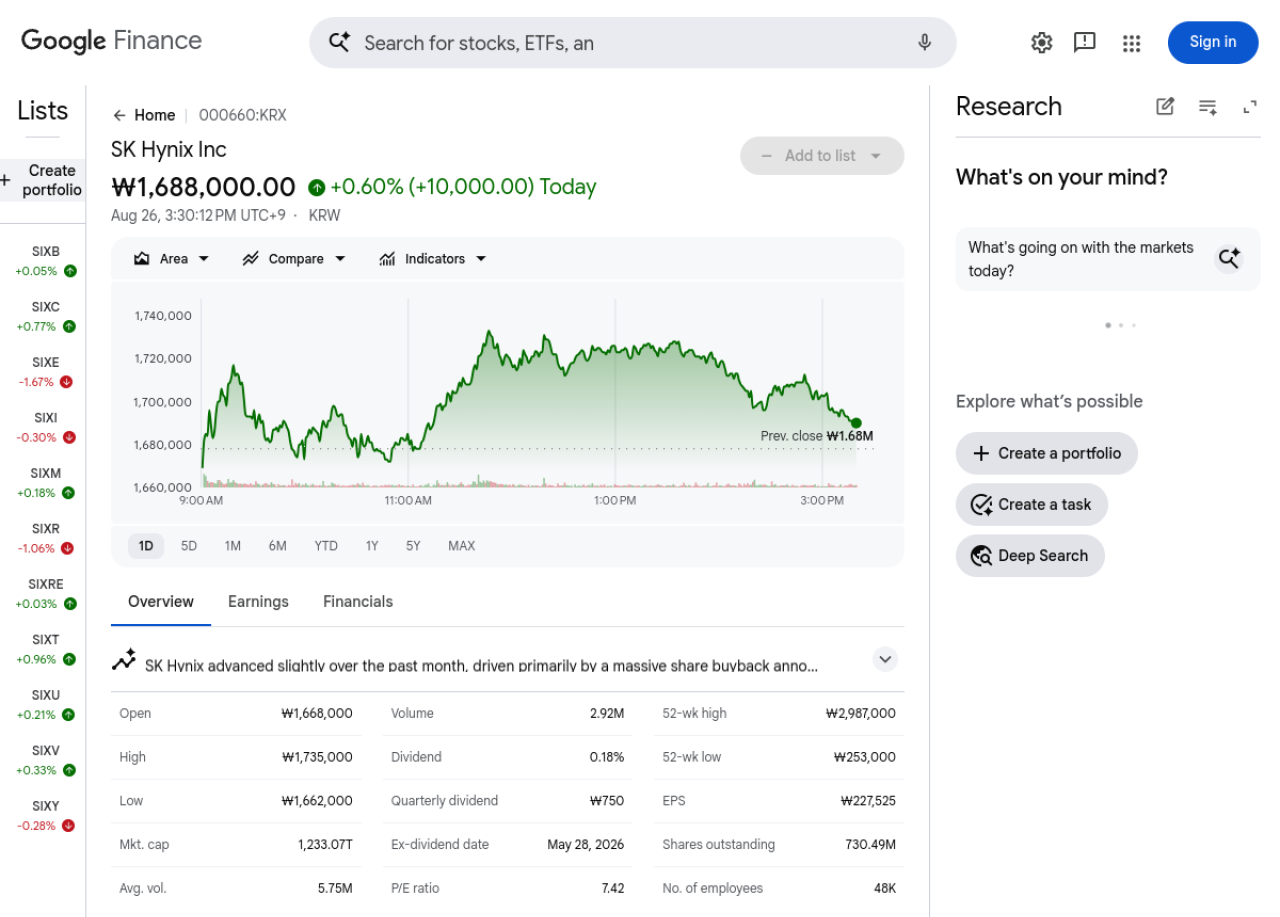Click the search-sparkle icon on the suggestion card
The image size is (1280, 917).
coord(1229,259)
